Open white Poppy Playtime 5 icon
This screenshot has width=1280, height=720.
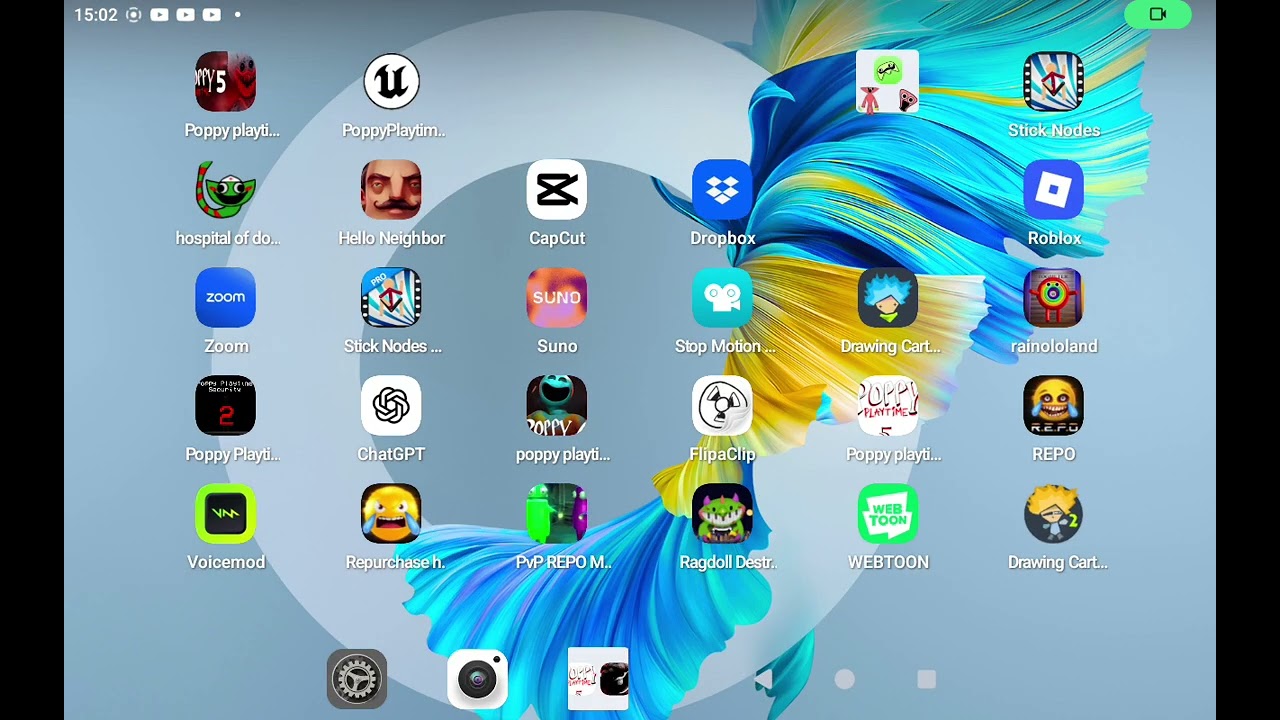click(x=888, y=406)
